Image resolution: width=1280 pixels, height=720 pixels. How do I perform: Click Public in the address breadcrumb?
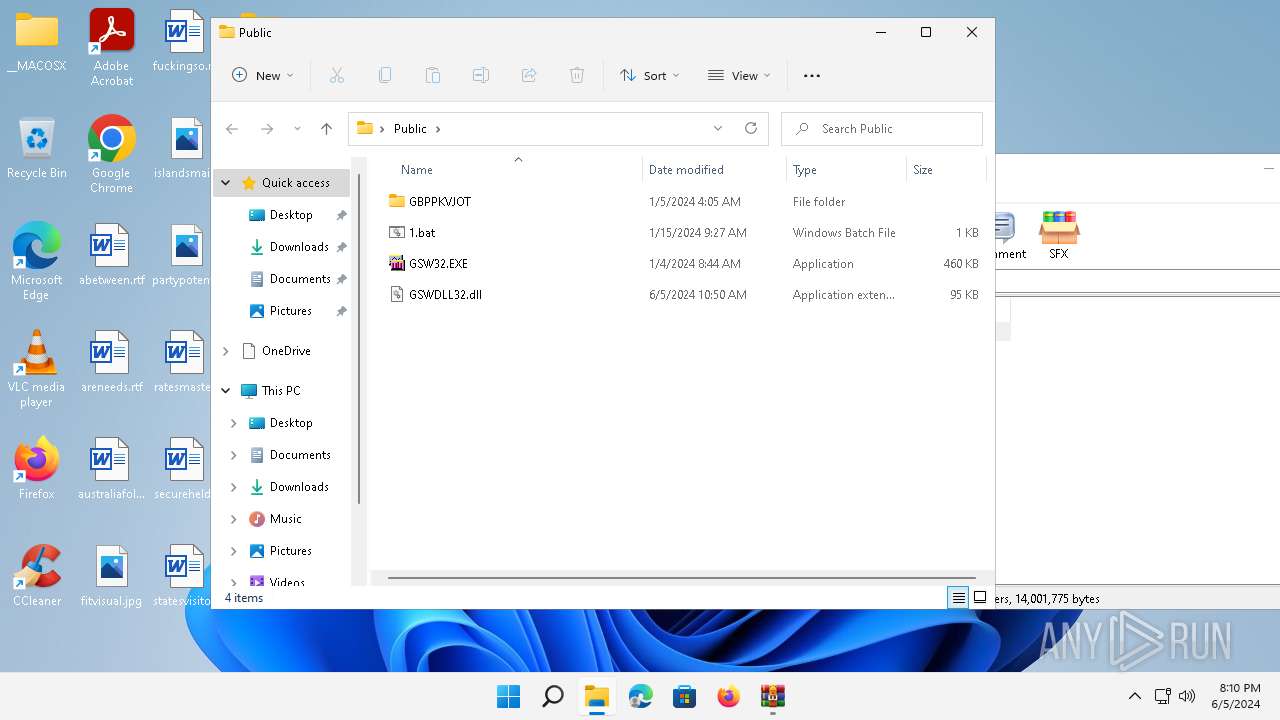point(410,128)
